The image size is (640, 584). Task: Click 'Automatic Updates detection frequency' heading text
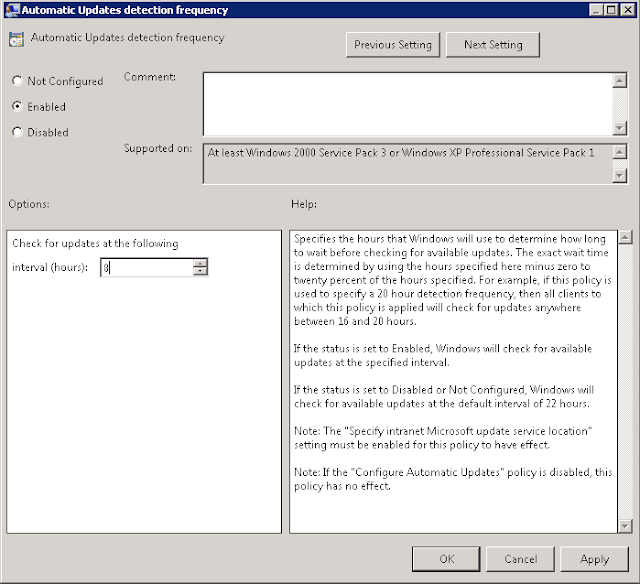coord(127,38)
